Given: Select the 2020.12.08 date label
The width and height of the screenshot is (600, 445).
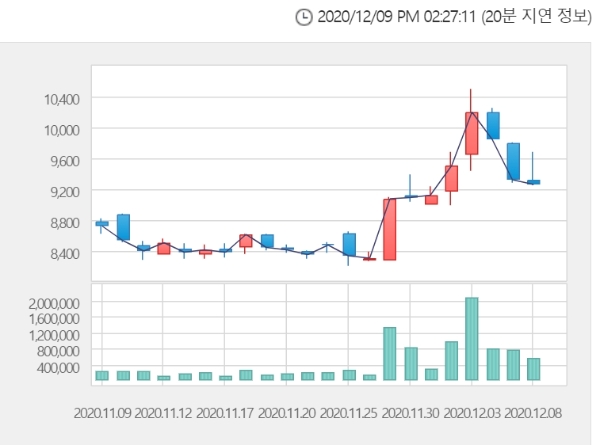Looking at the screenshot, I should click(533, 412).
